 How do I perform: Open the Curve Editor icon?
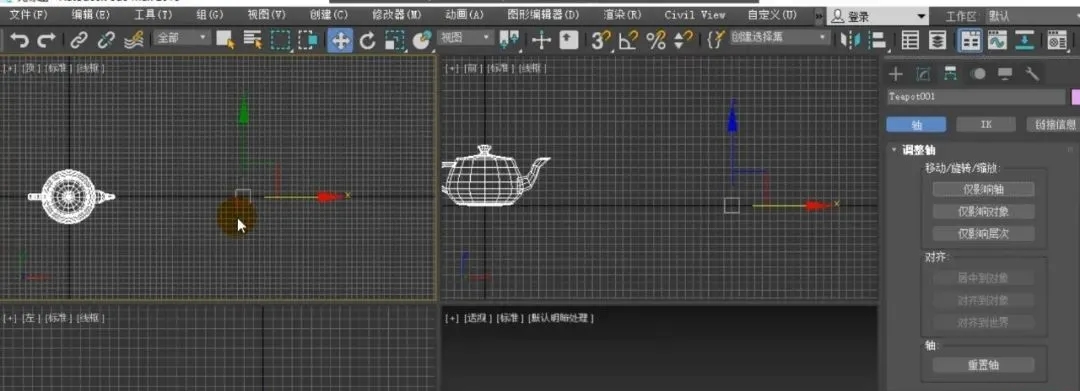pyautogui.click(x=997, y=41)
